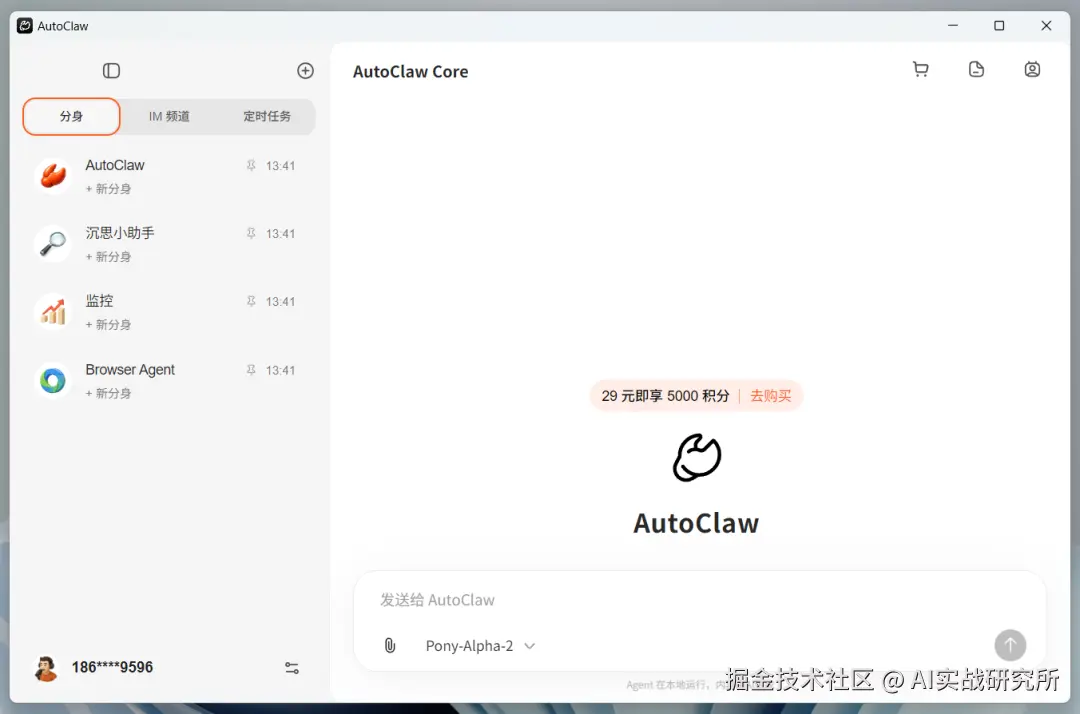
Task: Collapse the sidebar with the panel icon
Action: [111, 71]
